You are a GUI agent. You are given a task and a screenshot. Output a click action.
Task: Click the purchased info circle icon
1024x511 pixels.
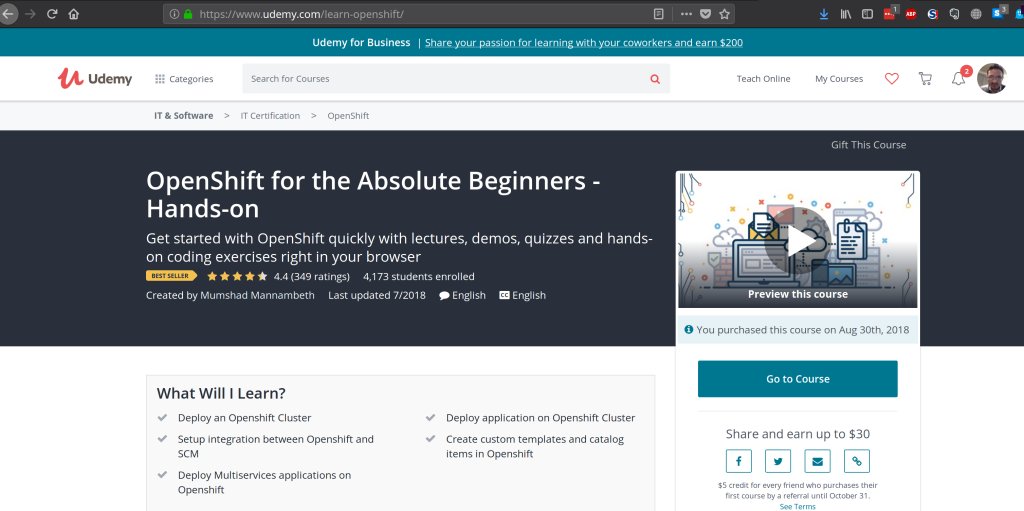pos(688,329)
